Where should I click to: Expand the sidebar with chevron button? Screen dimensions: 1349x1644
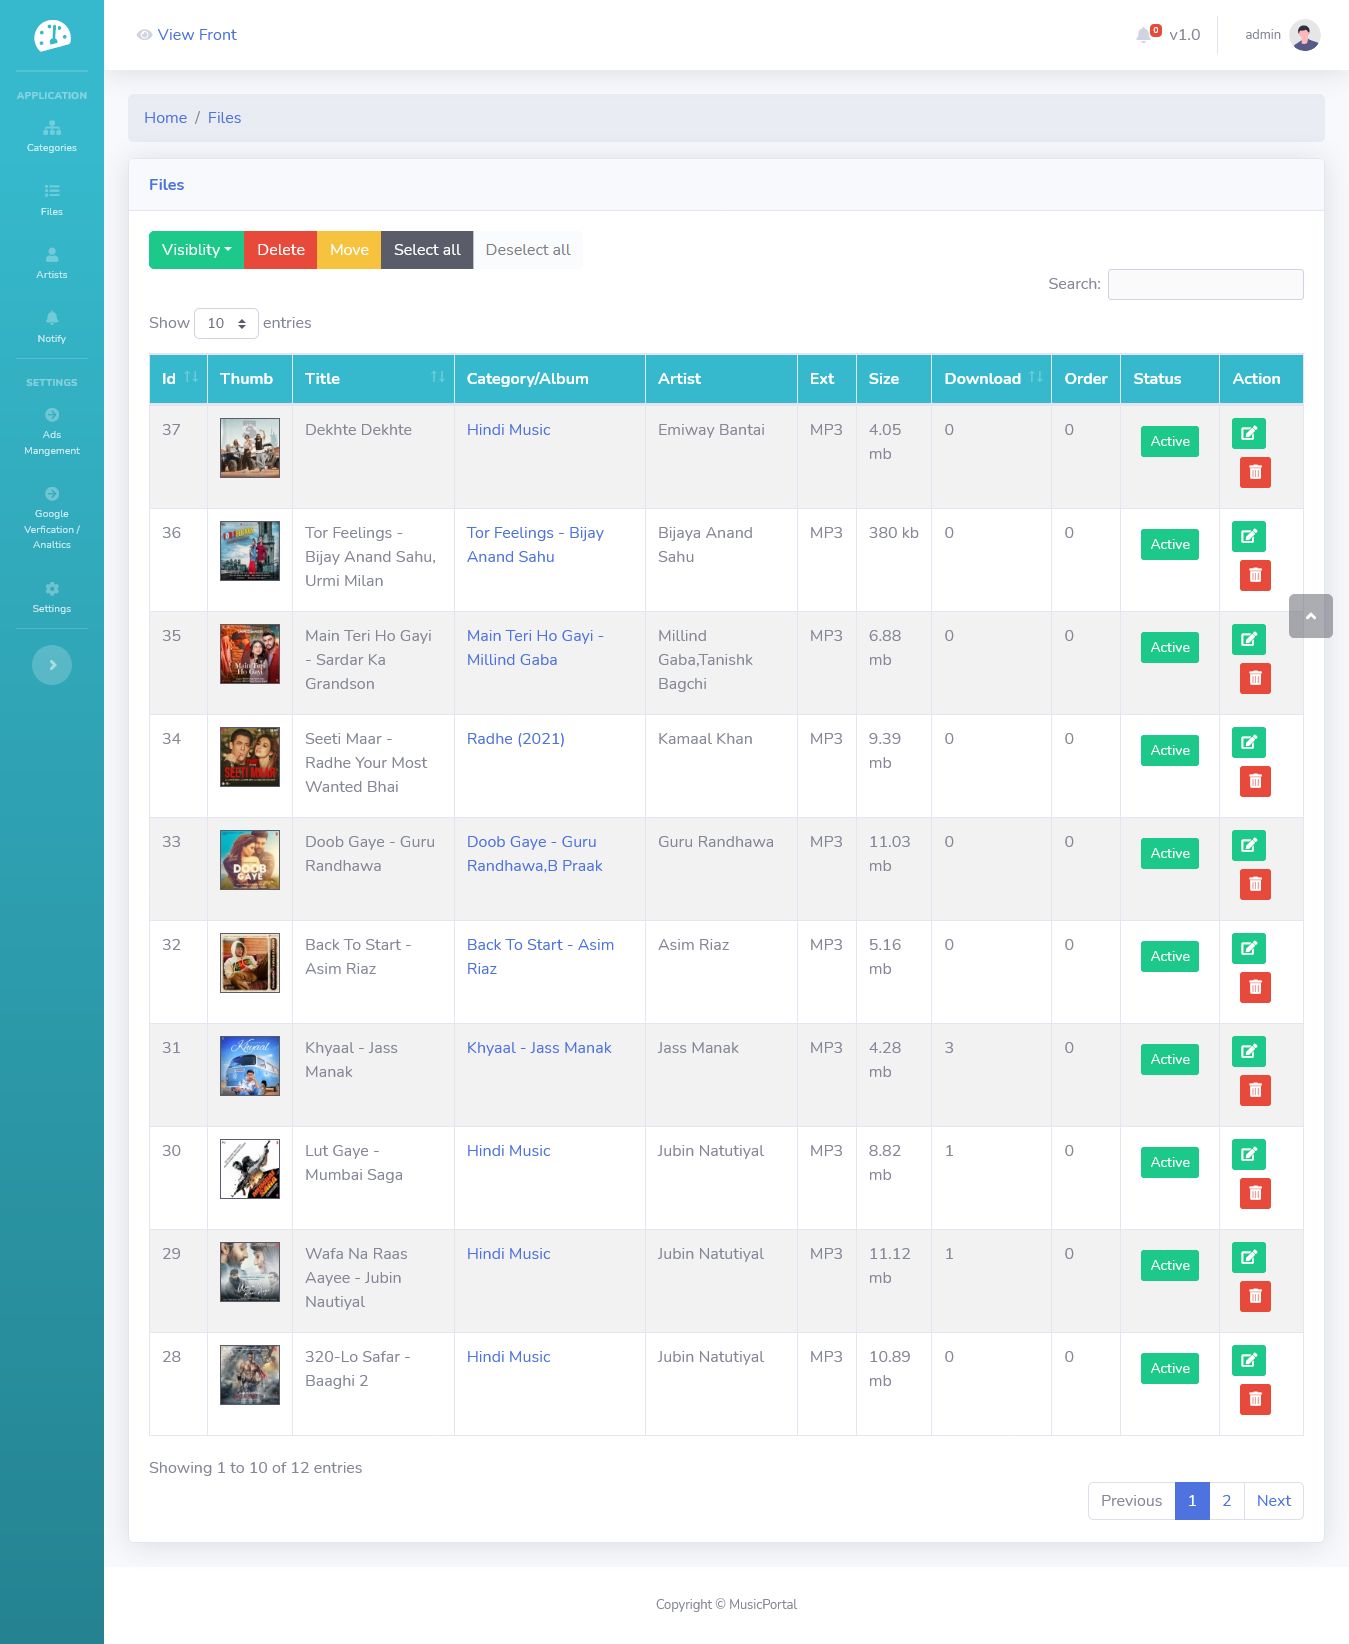coord(52,665)
